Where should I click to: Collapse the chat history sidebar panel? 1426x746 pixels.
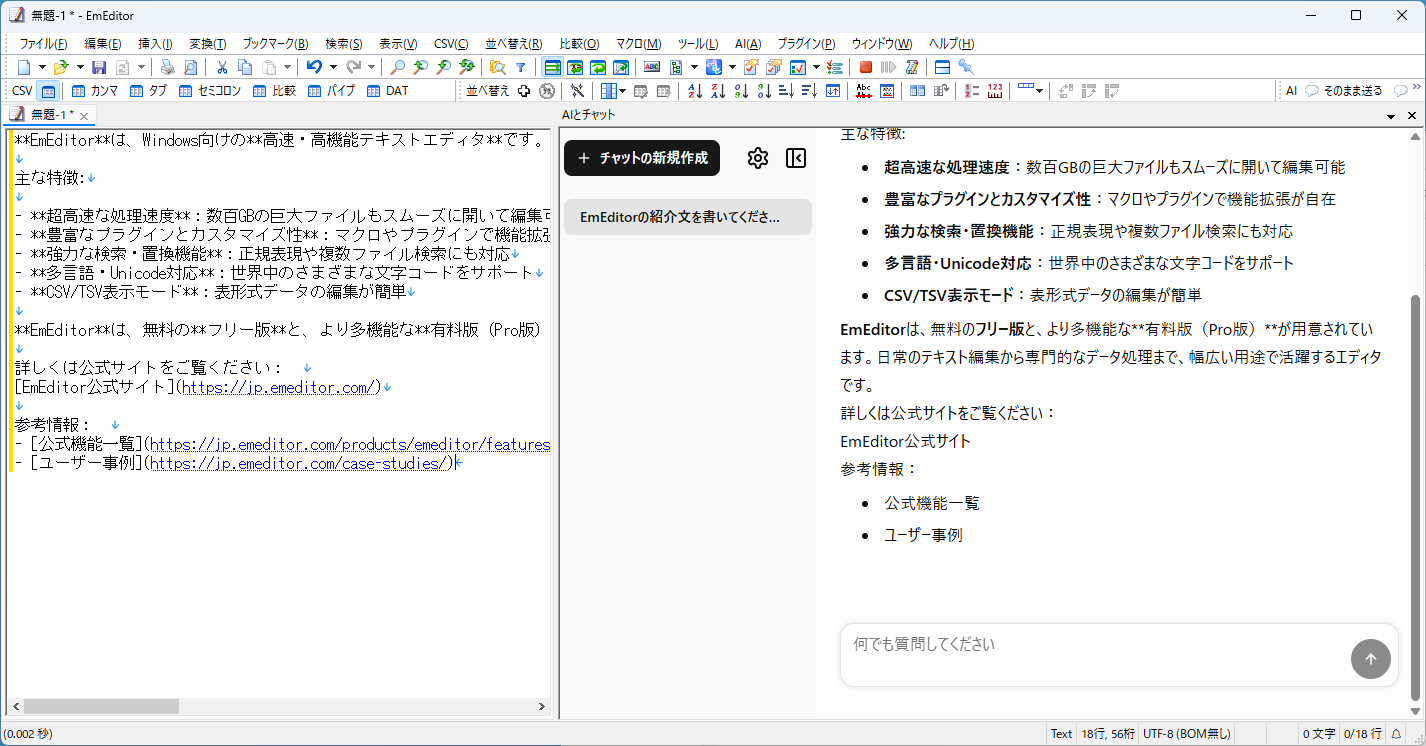point(796,157)
